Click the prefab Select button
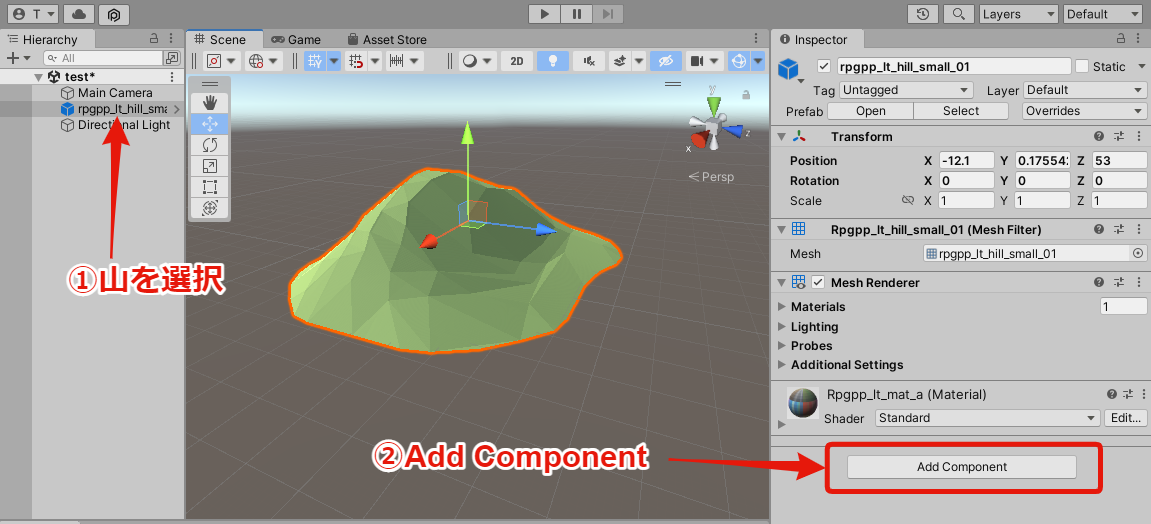This screenshot has width=1151, height=524. click(961, 111)
